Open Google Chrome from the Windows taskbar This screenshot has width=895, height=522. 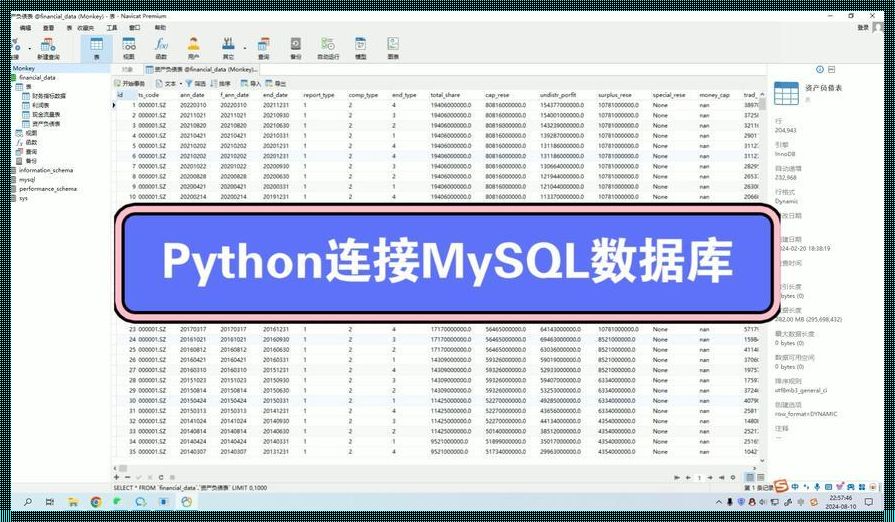pos(96,501)
